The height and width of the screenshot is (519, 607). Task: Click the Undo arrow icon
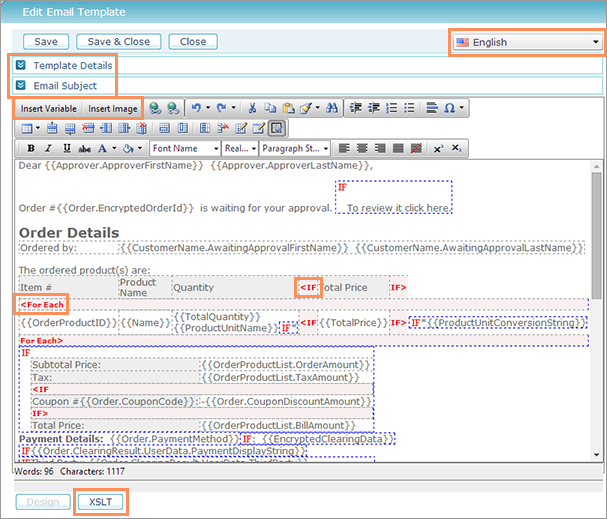point(197,108)
